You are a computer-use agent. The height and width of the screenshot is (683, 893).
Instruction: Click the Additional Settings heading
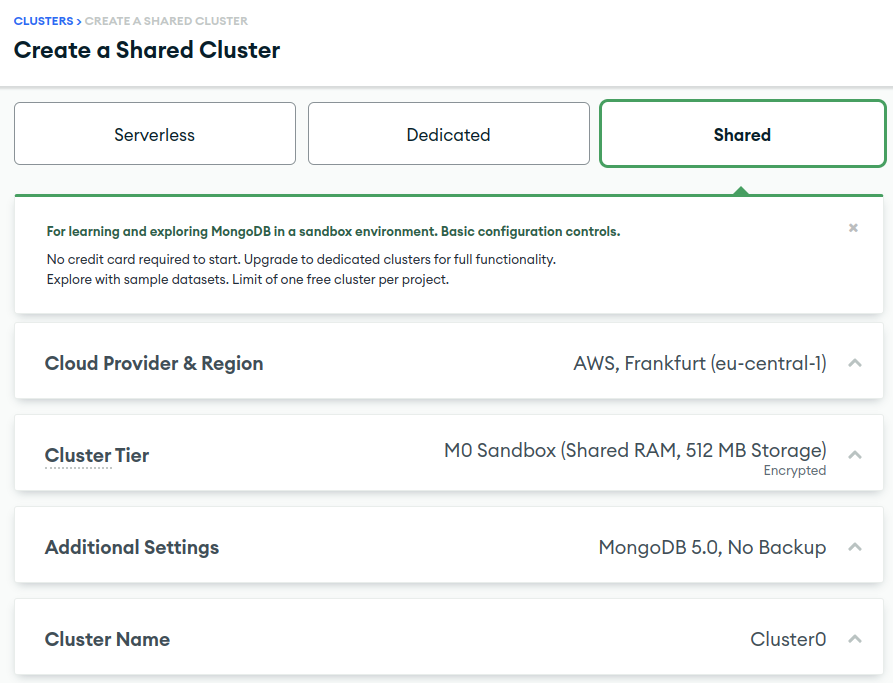click(x=132, y=547)
